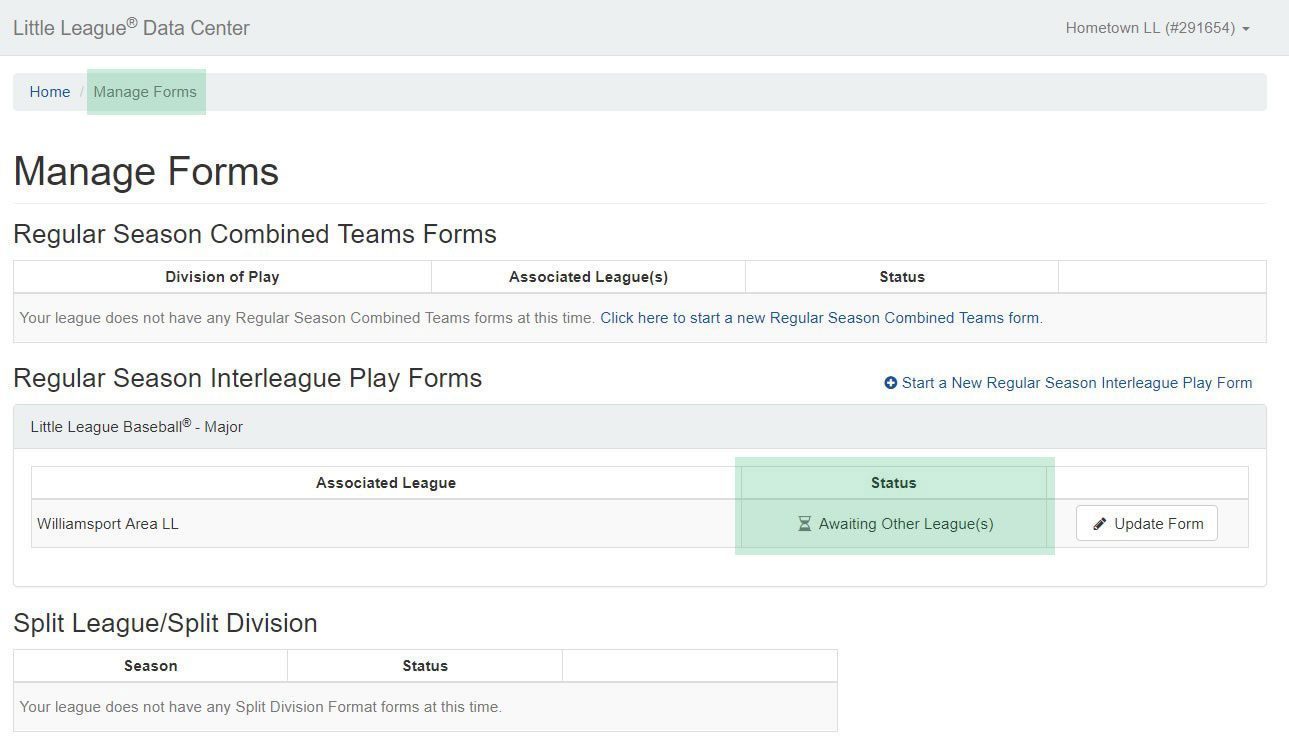This screenshot has width=1289, height=746.
Task: Click the Manage Forms page heading
Action: (146, 171)
